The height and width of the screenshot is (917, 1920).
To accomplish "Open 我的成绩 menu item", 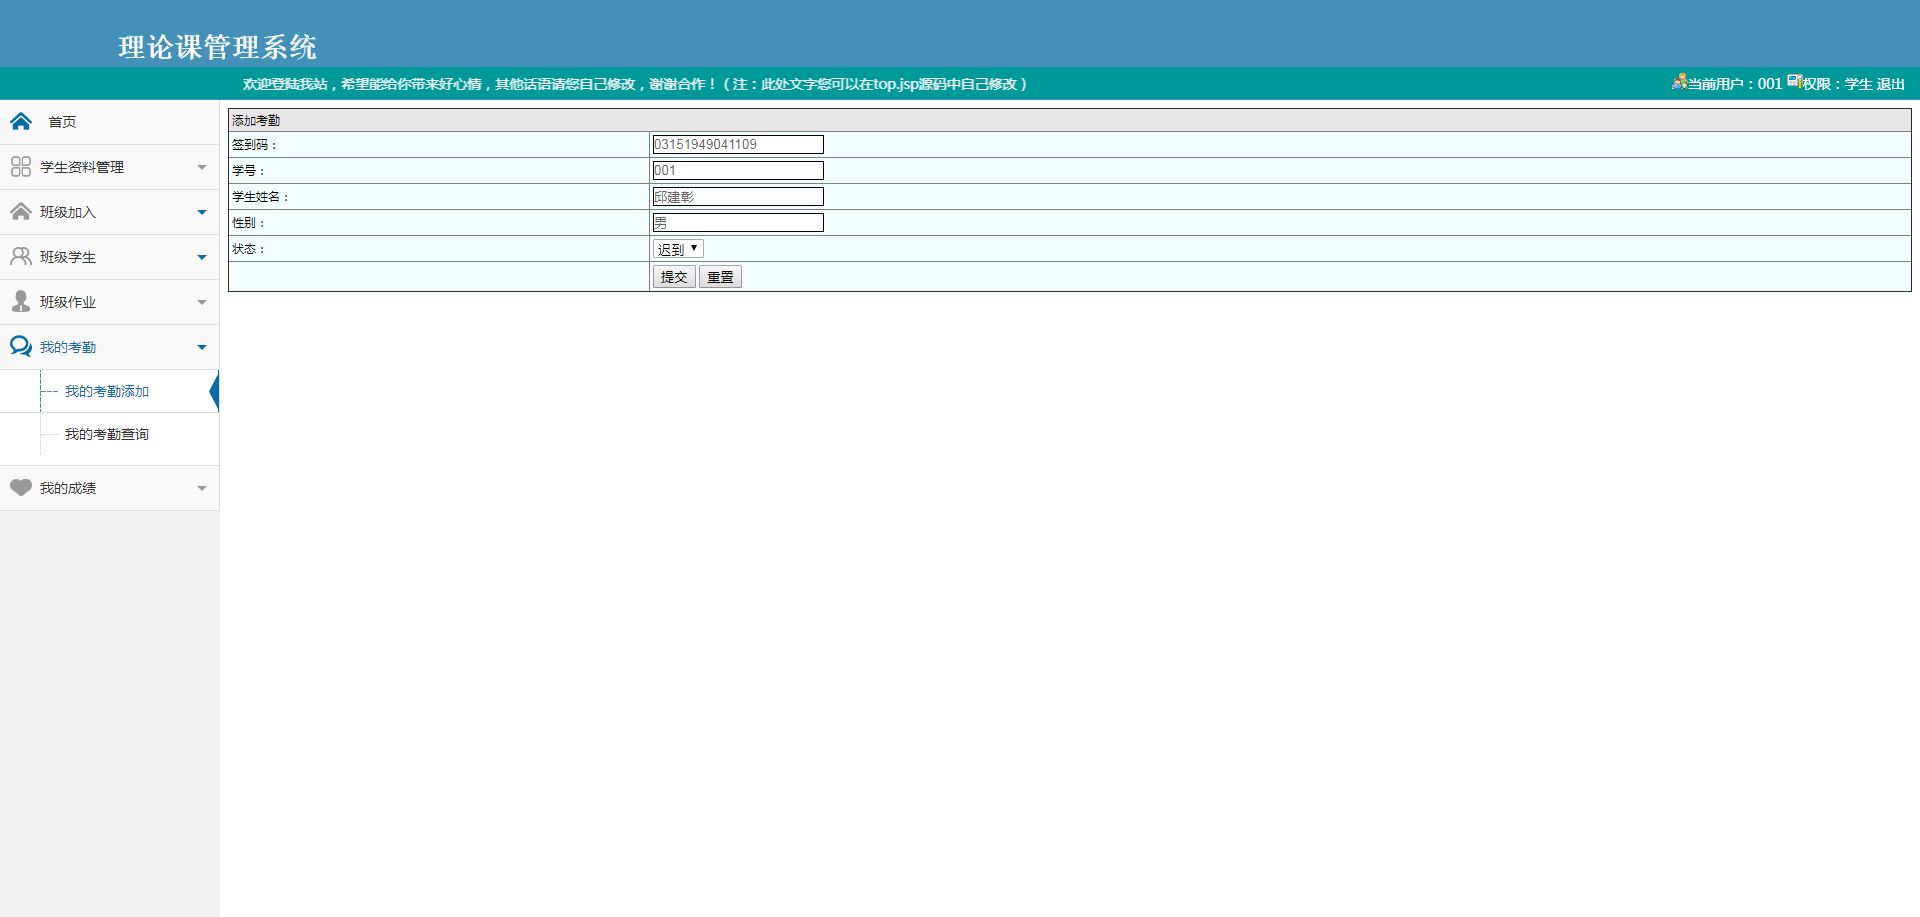I will (x=68, y=488).
